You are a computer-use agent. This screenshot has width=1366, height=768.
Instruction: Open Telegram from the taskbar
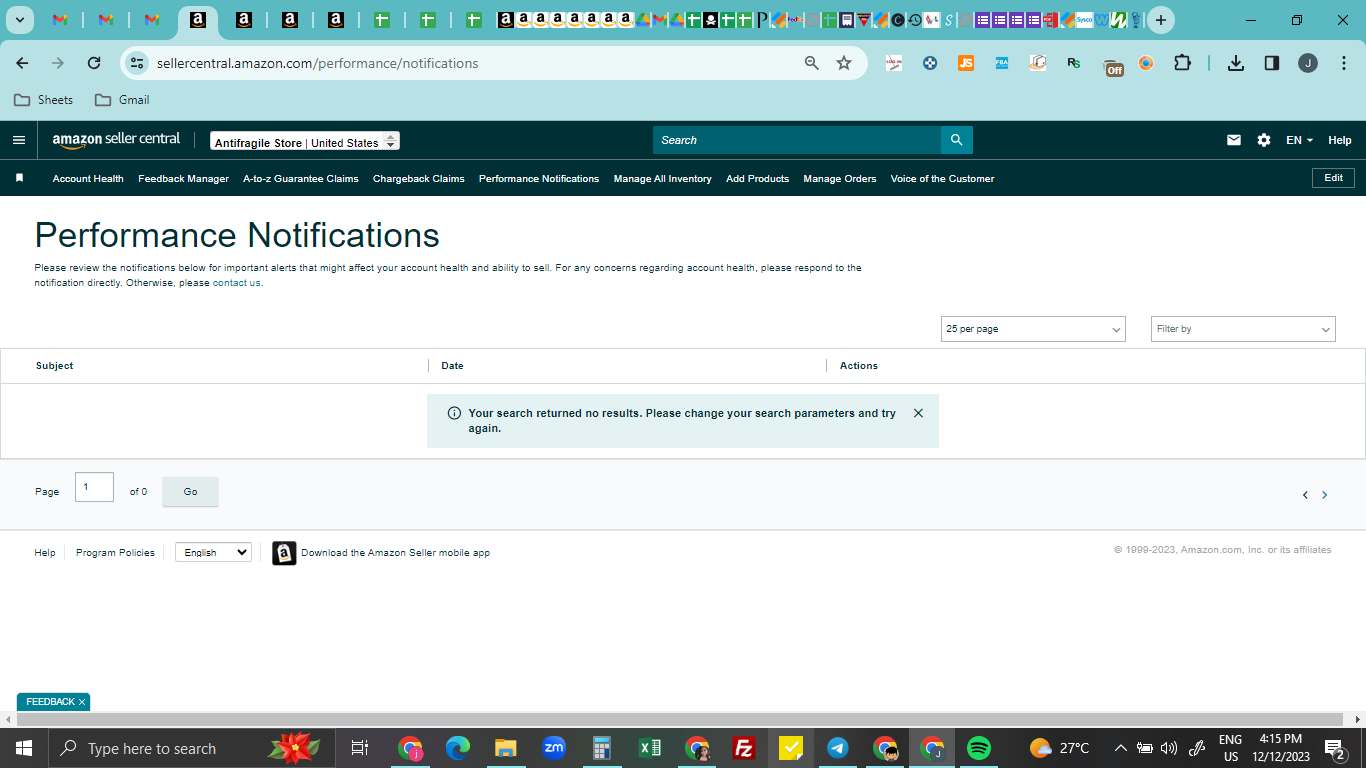coord(838,748)
